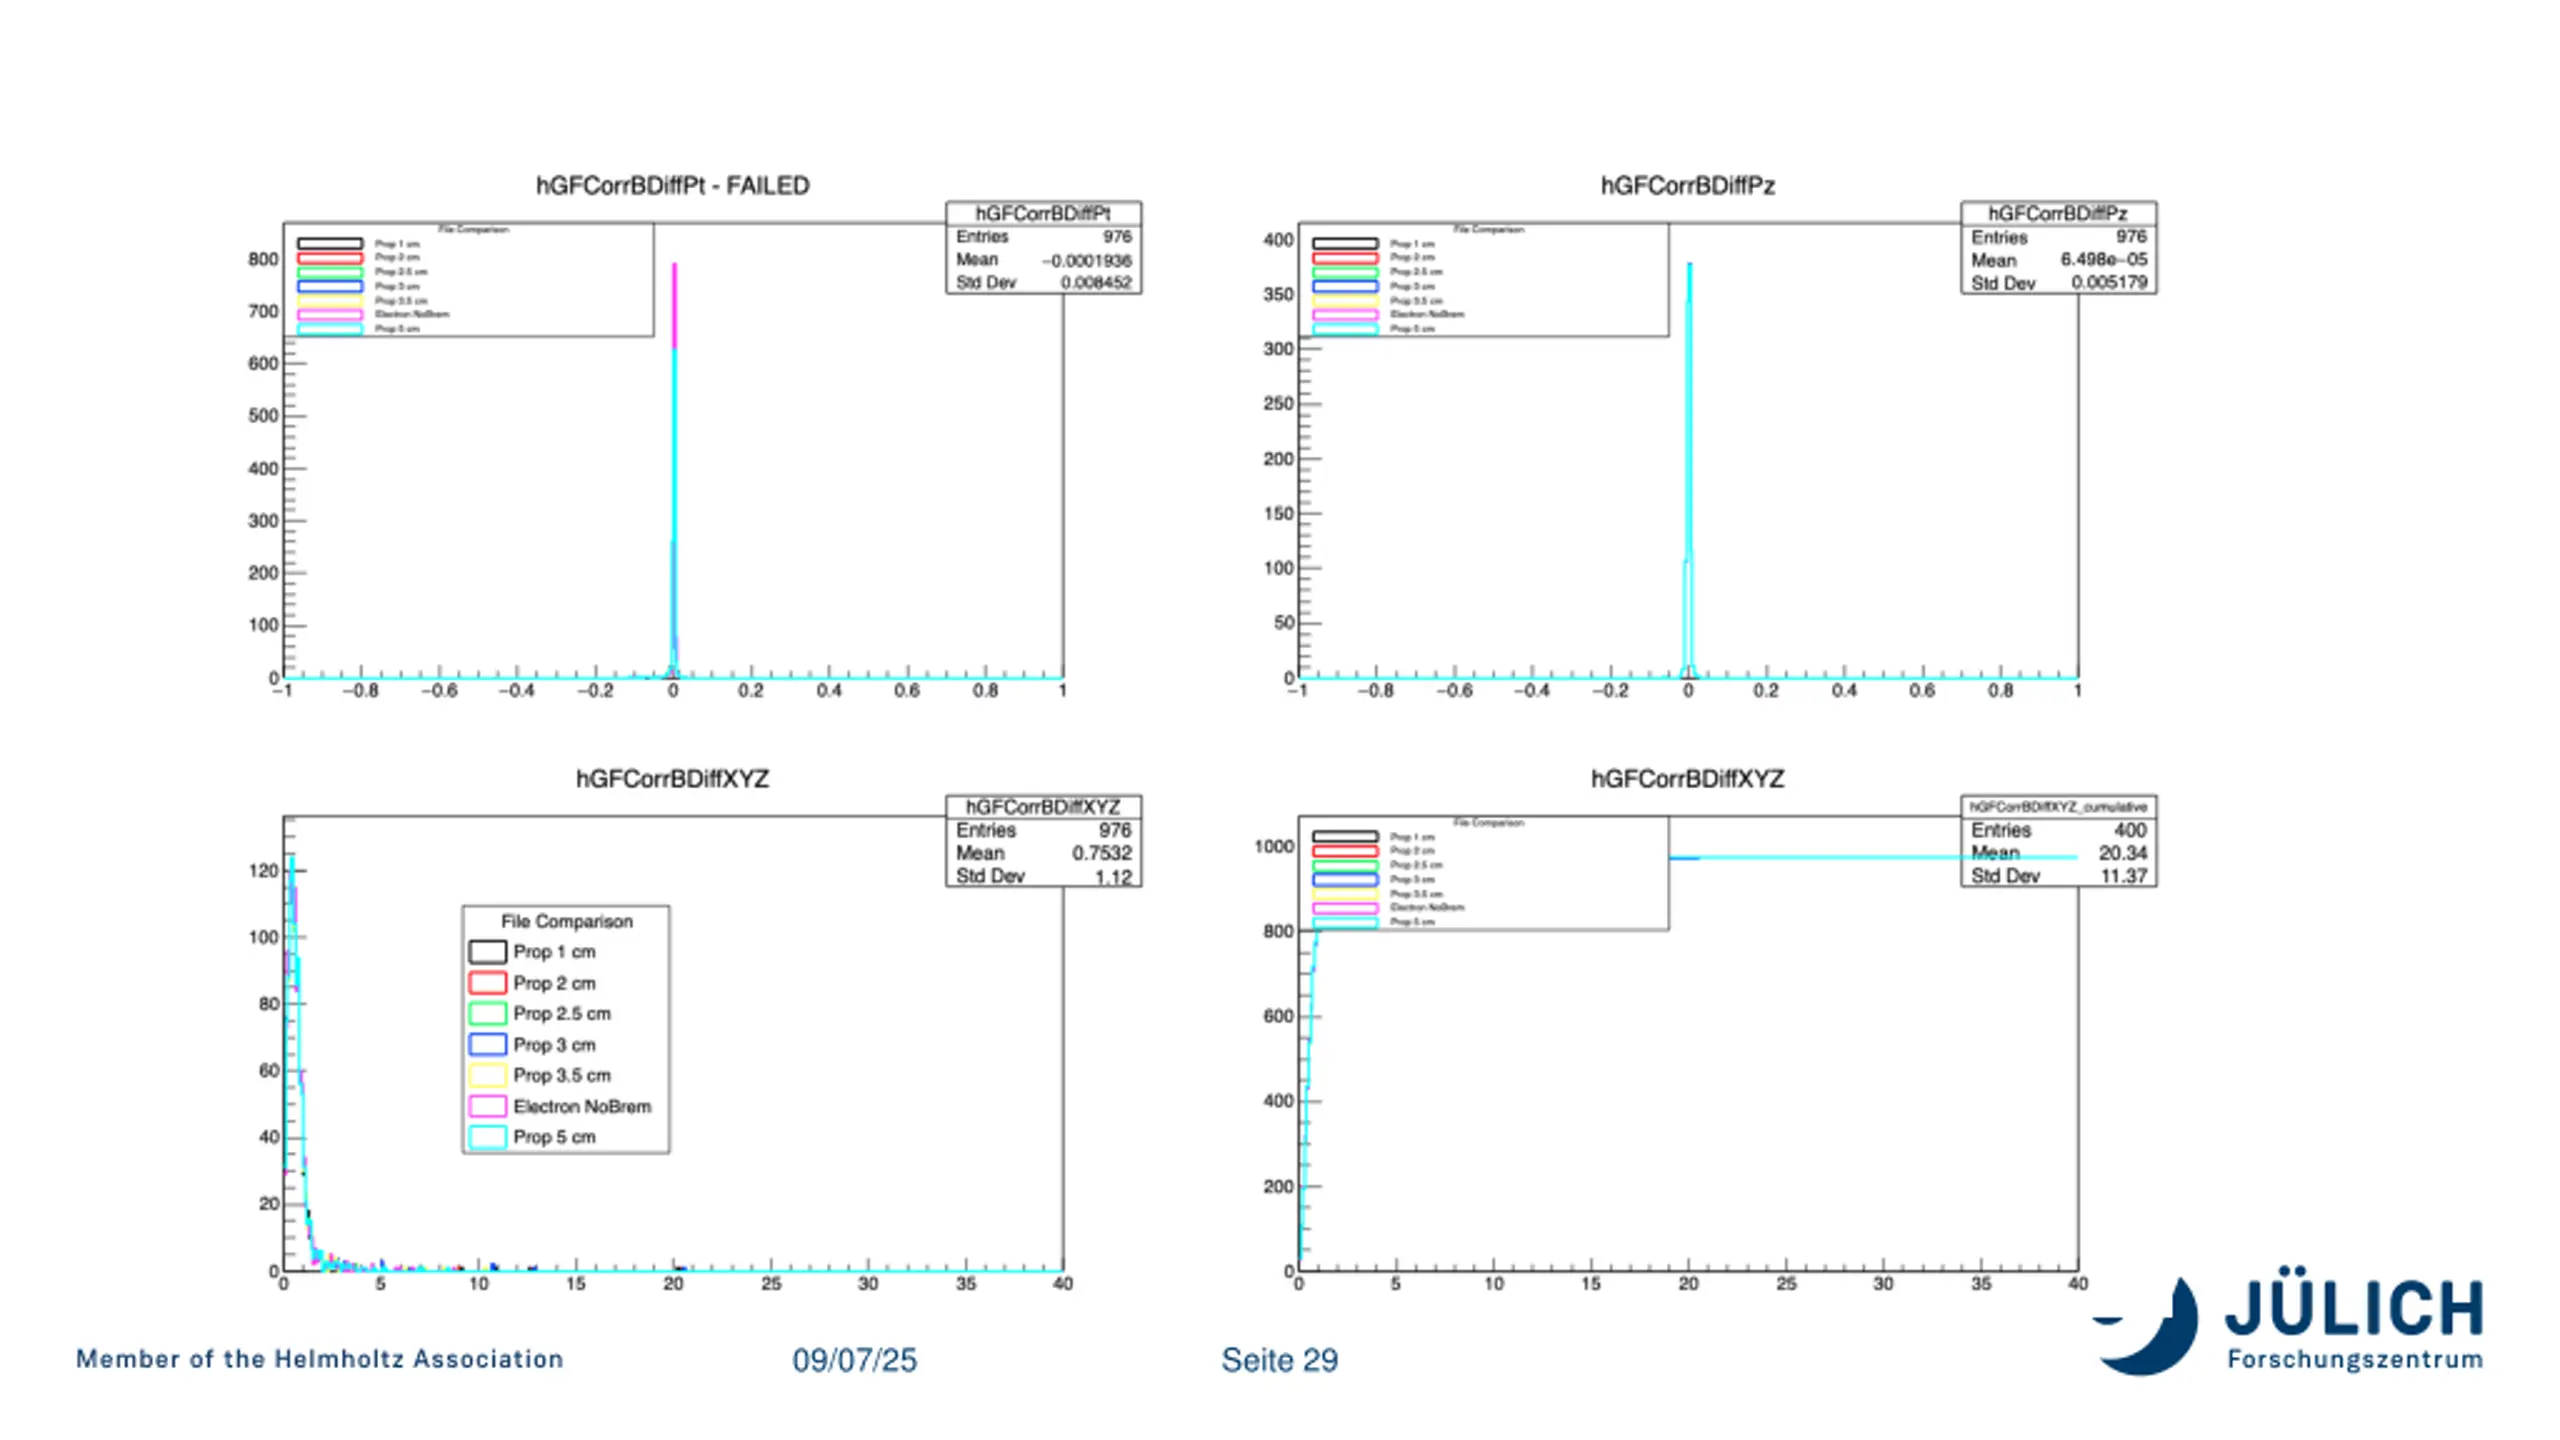
Task: Select the hGFCorrBDiffPz plot title
Action: (1687, 185)
